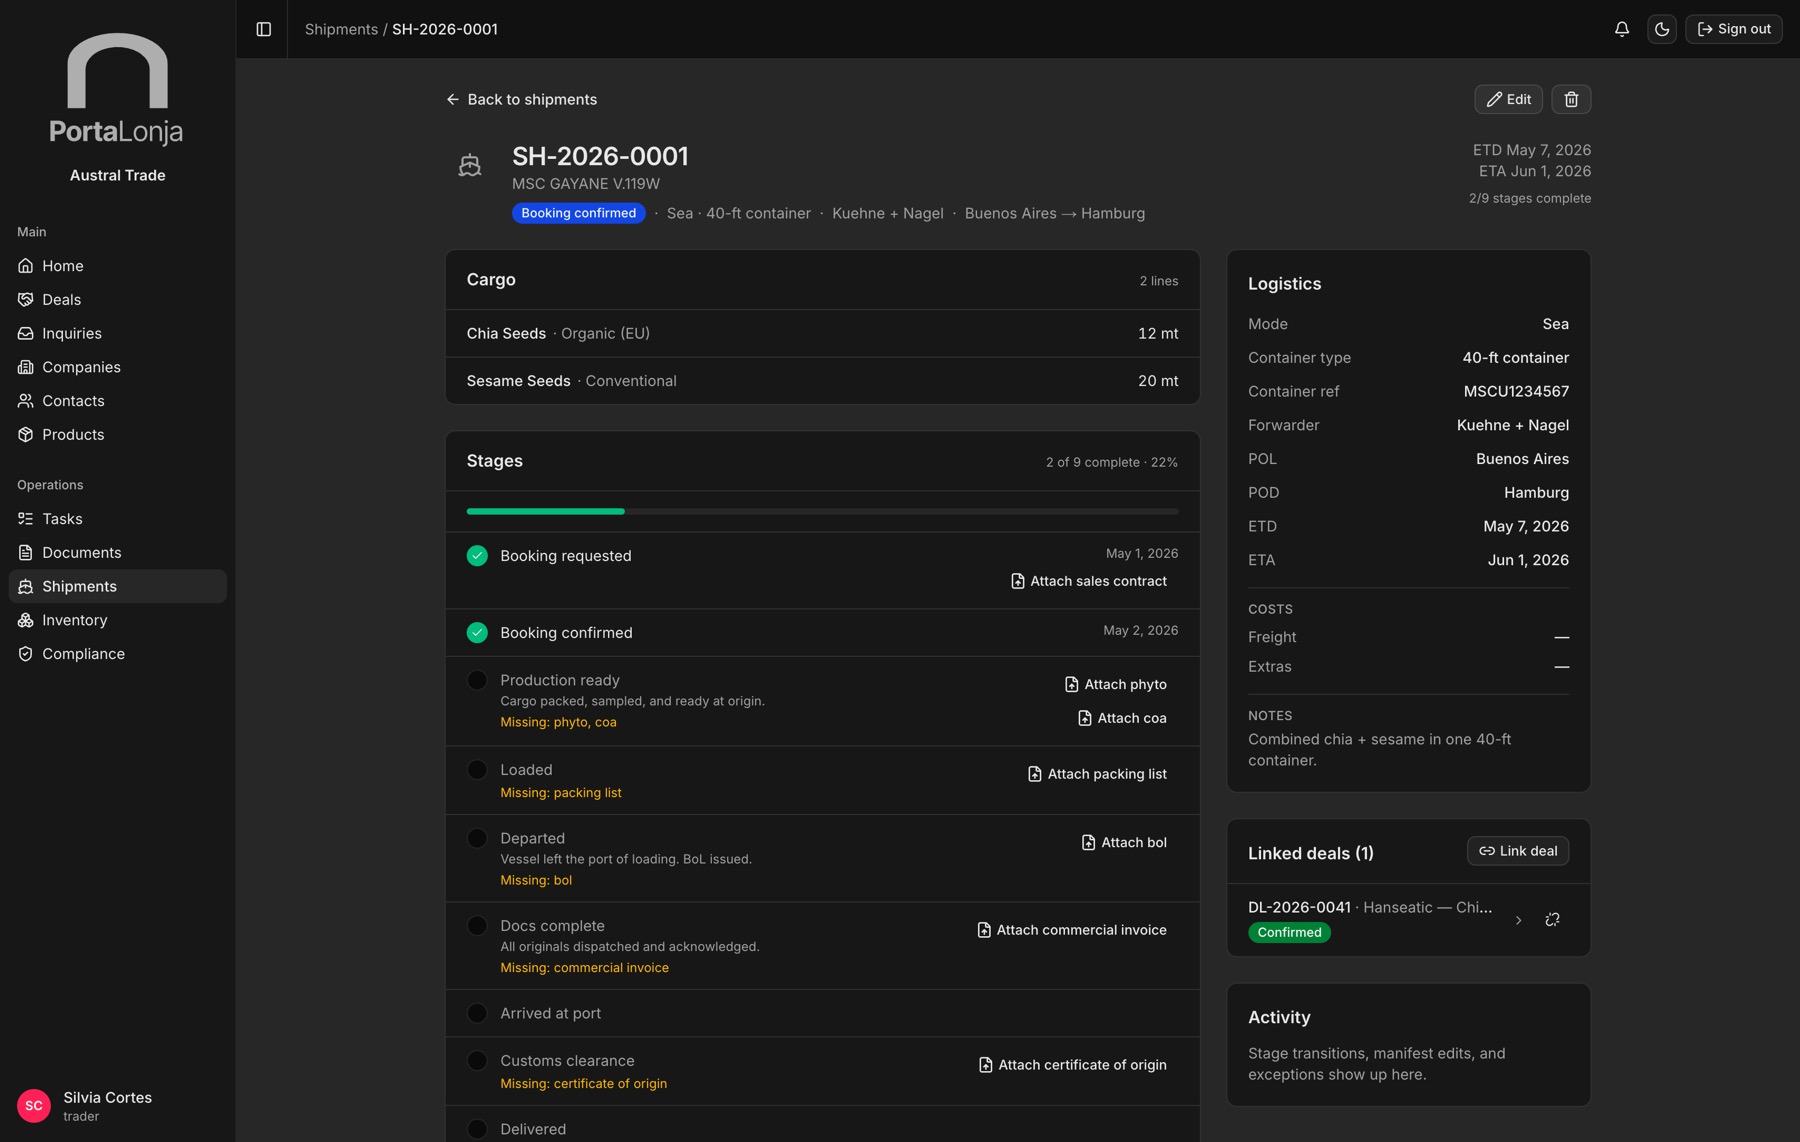
Task: Click Attach certificate of origin button
Action: click(1073, 1065)
